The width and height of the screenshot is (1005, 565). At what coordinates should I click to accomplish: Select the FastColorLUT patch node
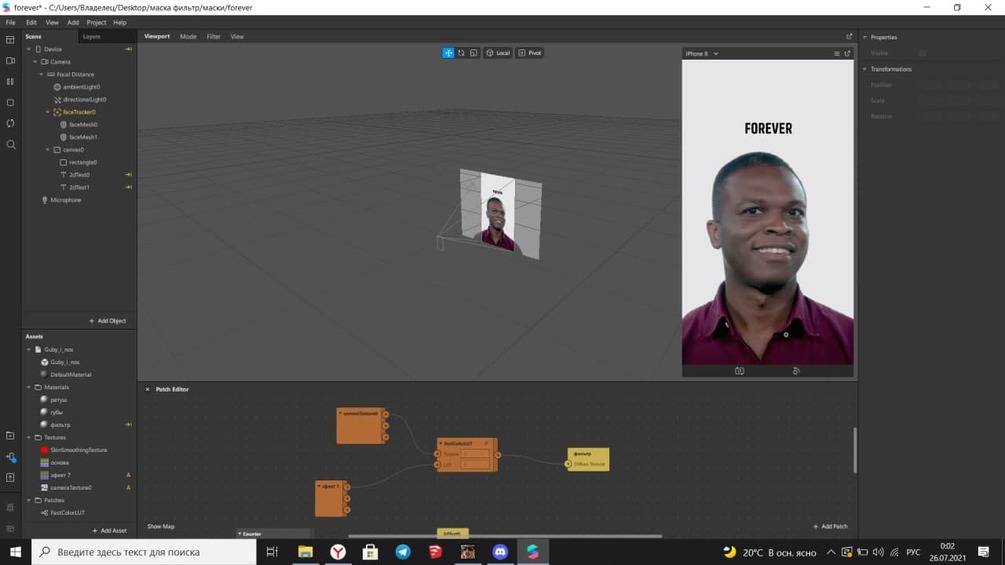[x=467, y=455]
